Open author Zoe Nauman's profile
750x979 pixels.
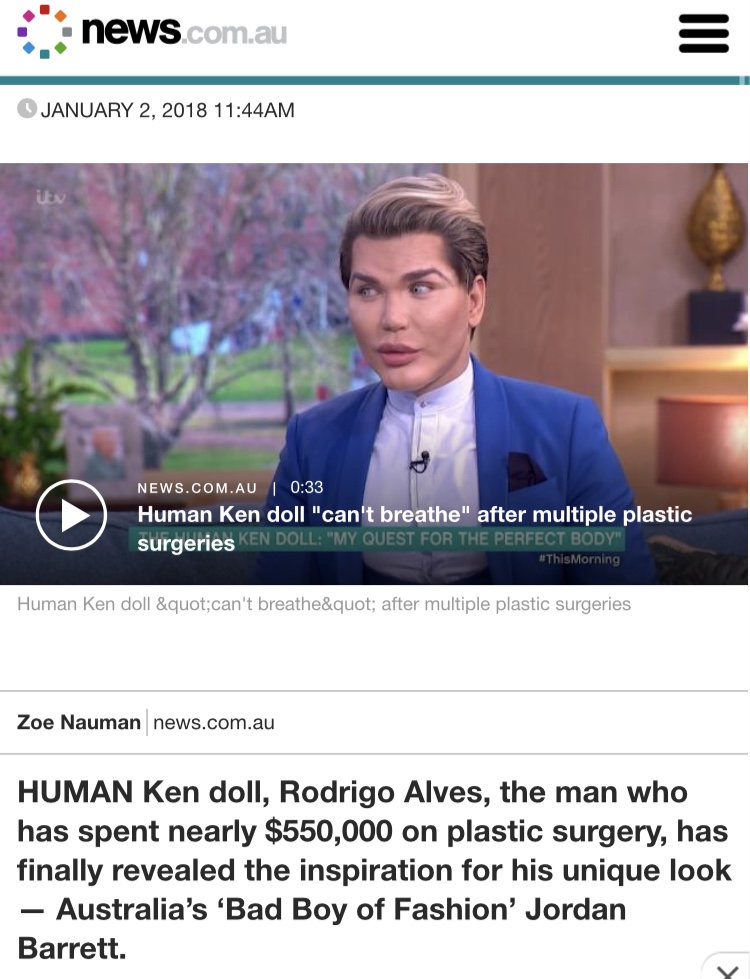point(79,722)
